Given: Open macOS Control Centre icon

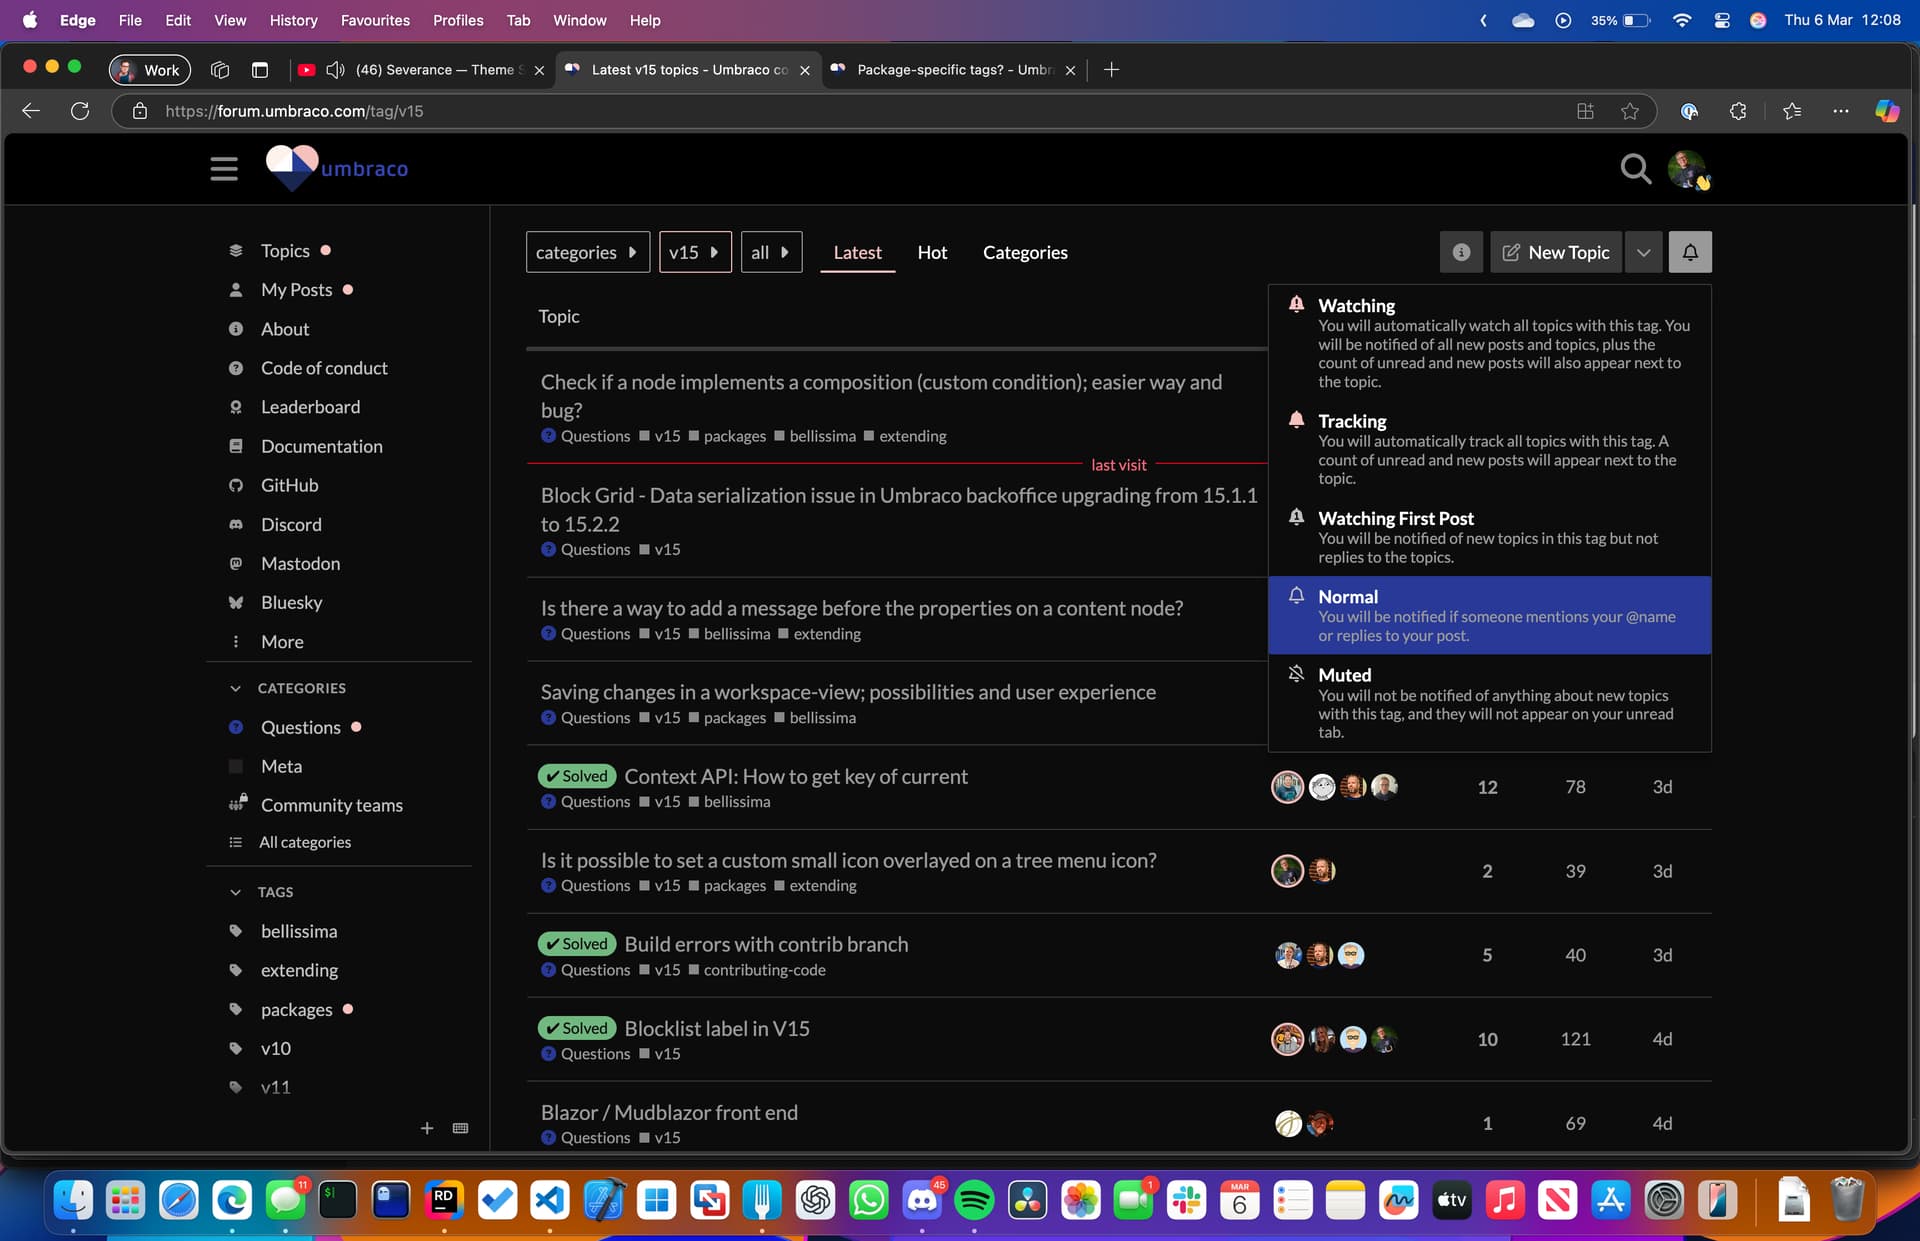Looking at the screenshot, I should tap(1722, 20).
